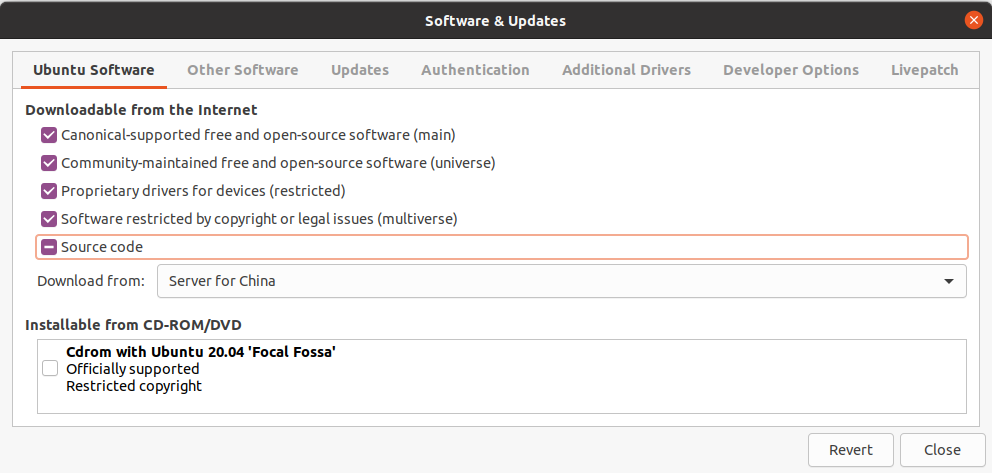Click the dropdown arrow beside Server for China
Viewport: 992px width, 473px height.
click(948, 281)
